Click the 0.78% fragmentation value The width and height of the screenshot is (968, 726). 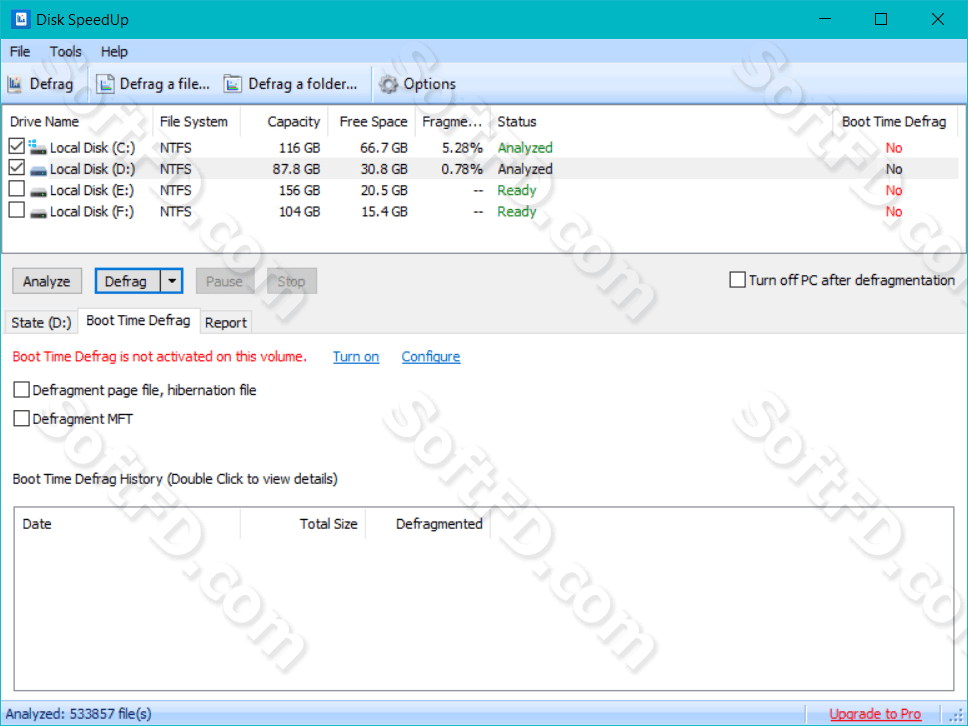(x=462, y=169)
